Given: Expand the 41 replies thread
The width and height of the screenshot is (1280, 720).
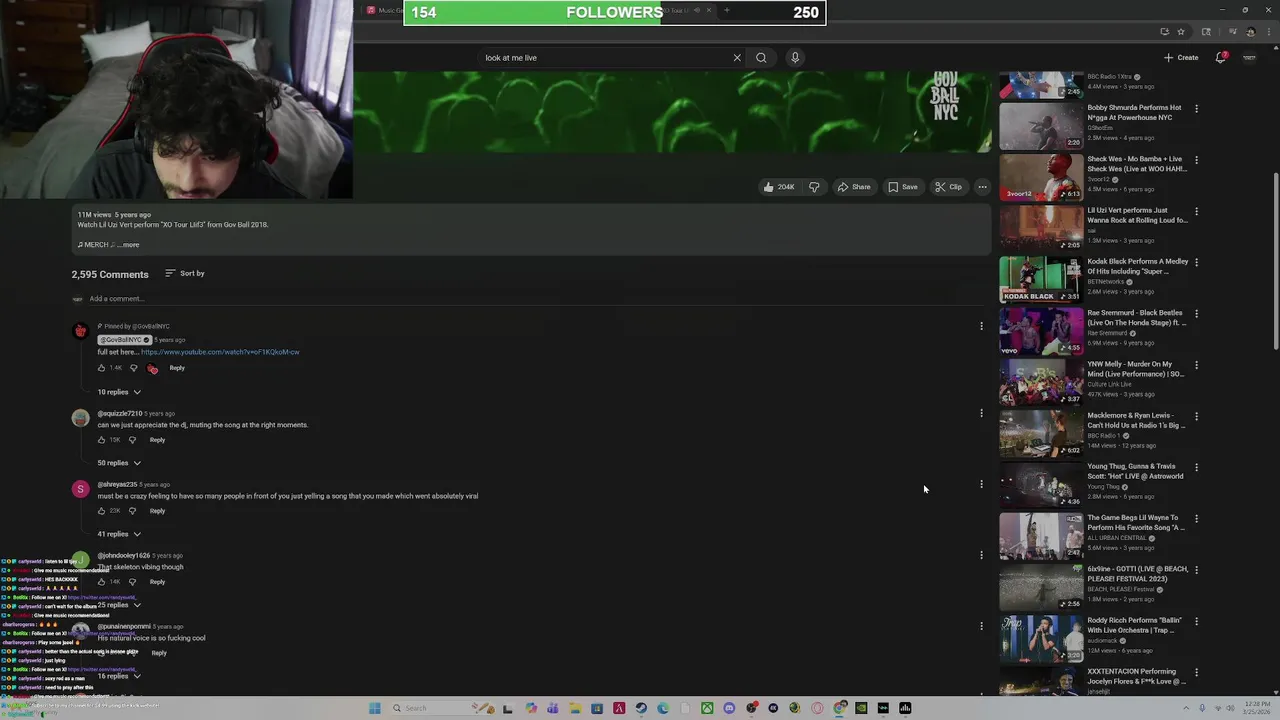Looking at the screenshot, I should click(119, 534).
